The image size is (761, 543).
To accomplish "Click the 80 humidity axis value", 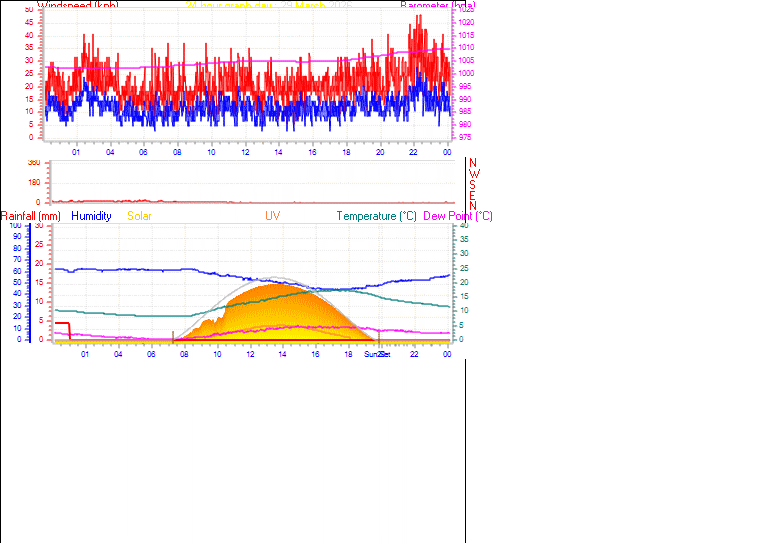I will click(x=17, y=248).
